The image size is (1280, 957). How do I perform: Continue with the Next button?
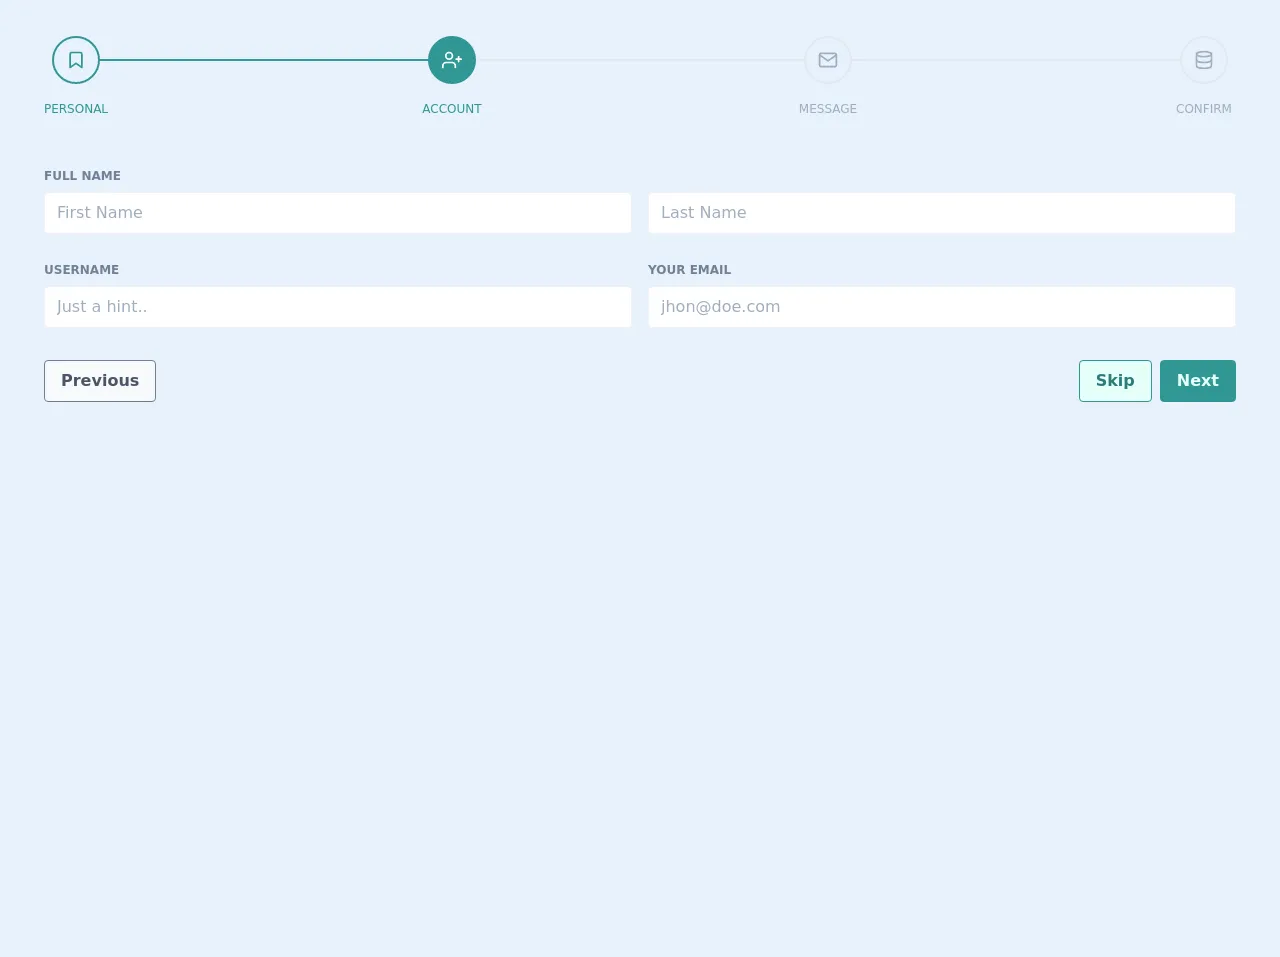pyautogui.click(x=1198, y=381)
